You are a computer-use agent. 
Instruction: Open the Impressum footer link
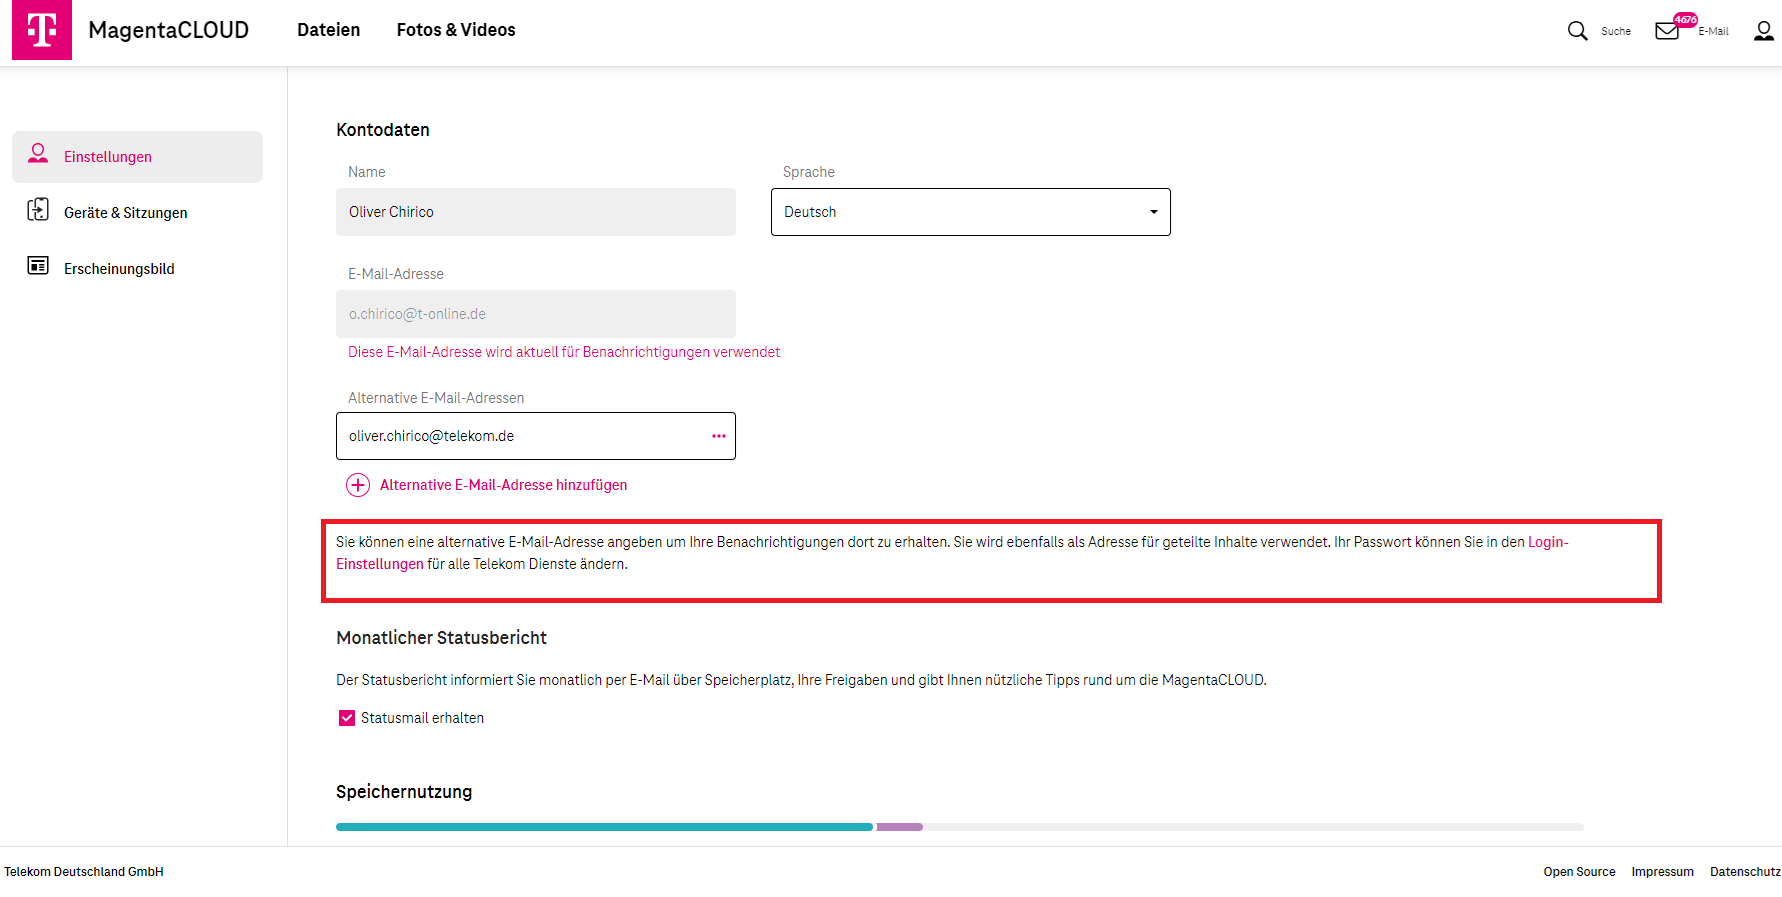click(x=1662, y=872)
